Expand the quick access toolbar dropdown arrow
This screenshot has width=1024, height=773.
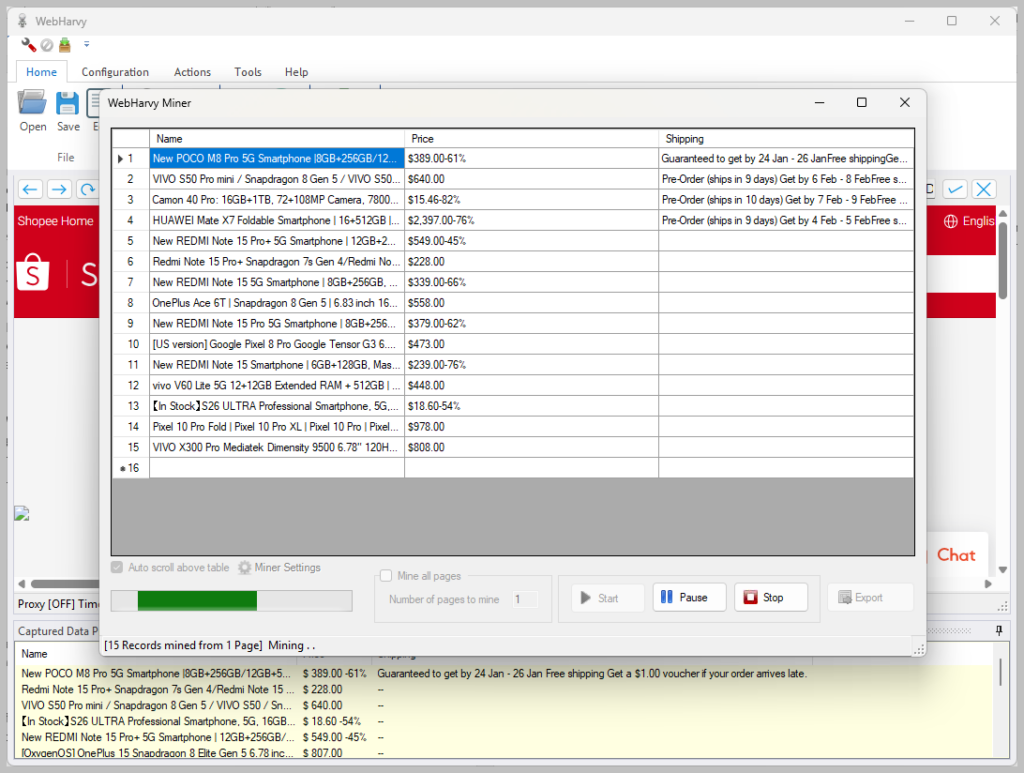click(86, 45)
